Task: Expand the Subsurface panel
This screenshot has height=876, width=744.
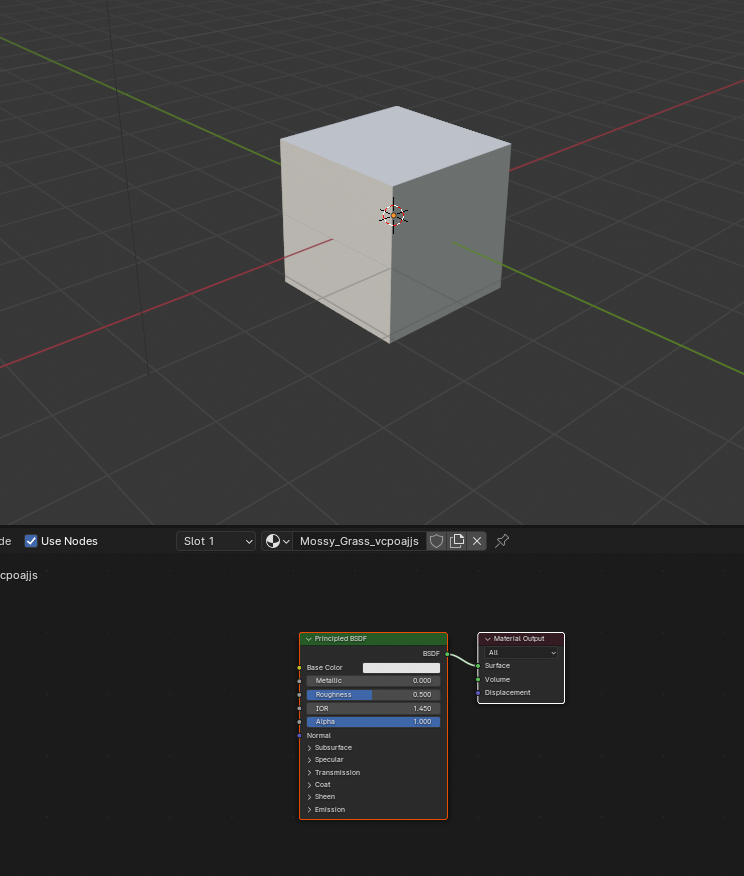Action: tap(330, 747)
